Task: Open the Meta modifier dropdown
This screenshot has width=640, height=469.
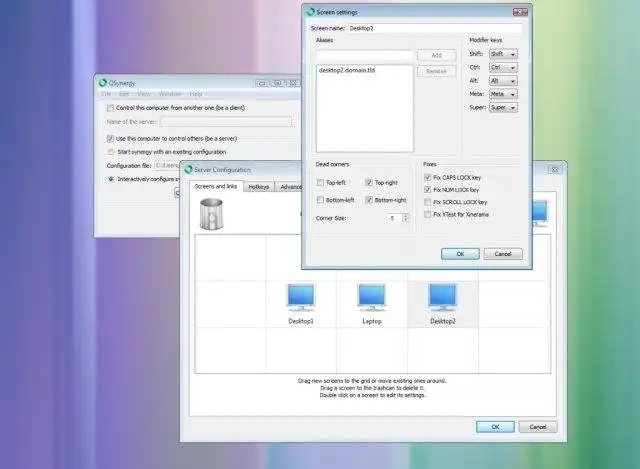Action: click(x=503, y=94)
